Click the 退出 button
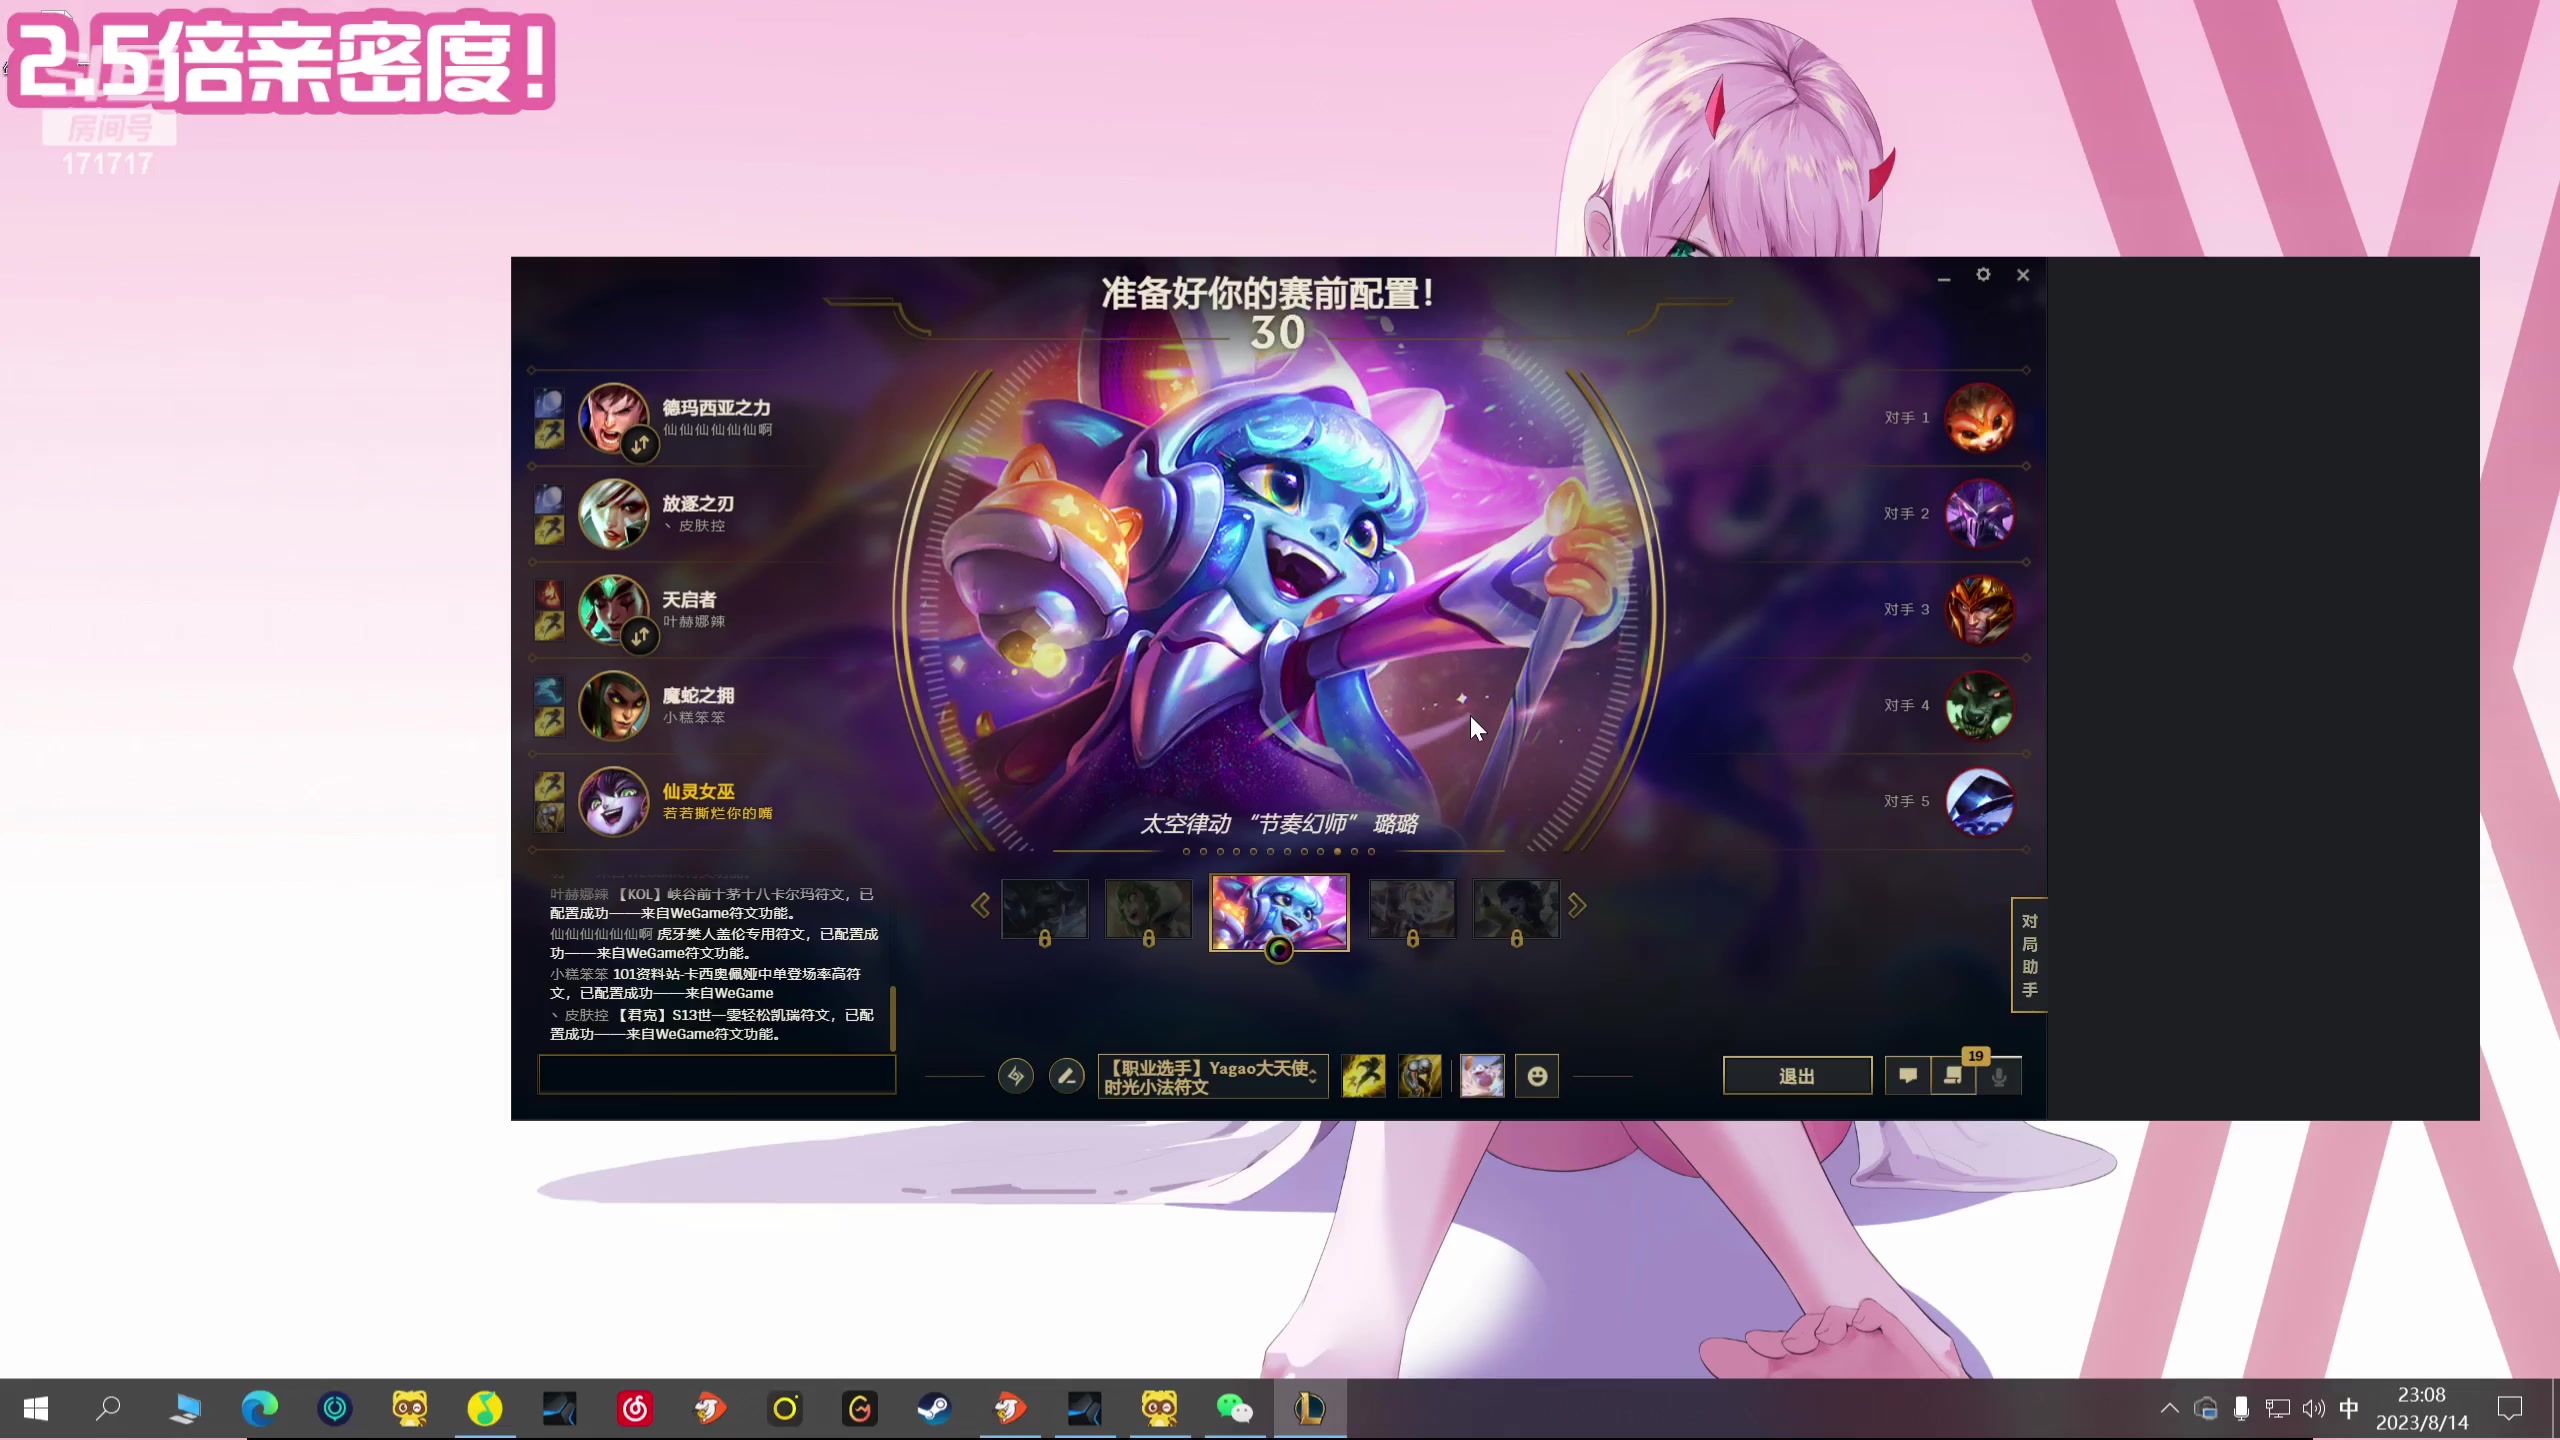2560x1440 pixels. click(1797, 1076)
